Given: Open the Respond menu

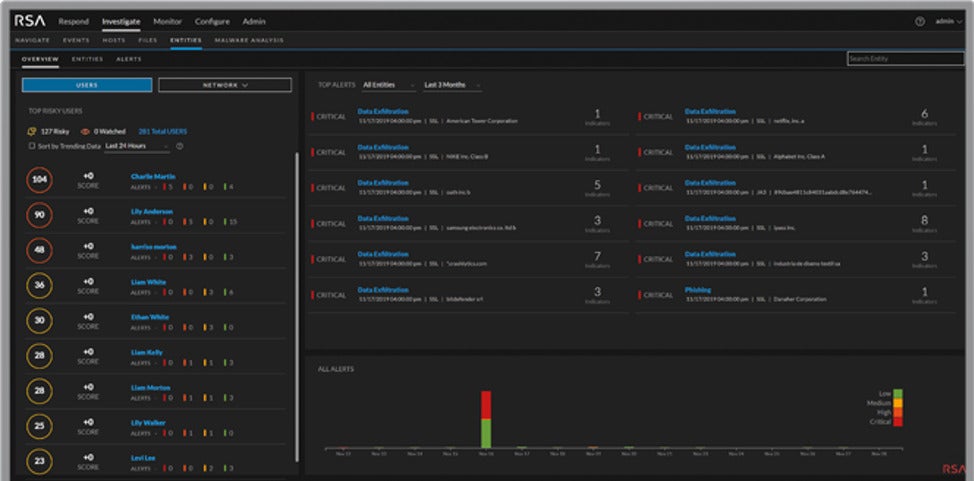Looking at the screenshot, I should pyautogui.click(x=73, y=21).
